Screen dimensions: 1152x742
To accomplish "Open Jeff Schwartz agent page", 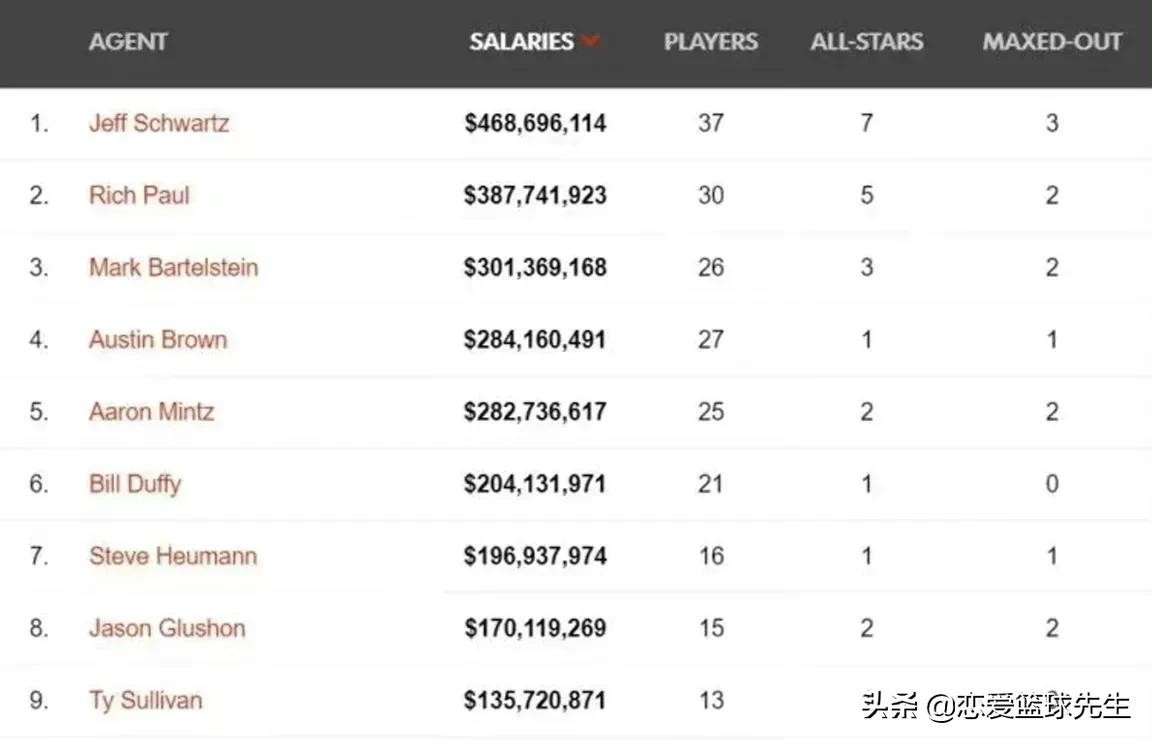I will pyautogui.click(x=159, y=123).
